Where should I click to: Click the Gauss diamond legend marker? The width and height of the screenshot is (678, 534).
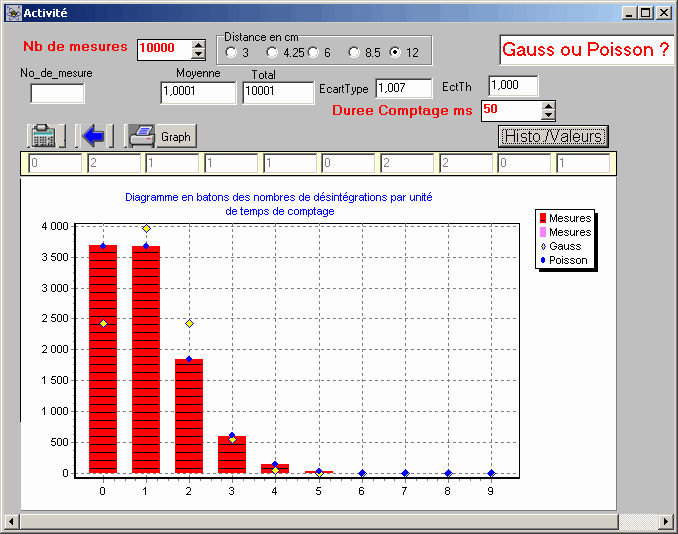pyautogui.click(x=543, y=246)
